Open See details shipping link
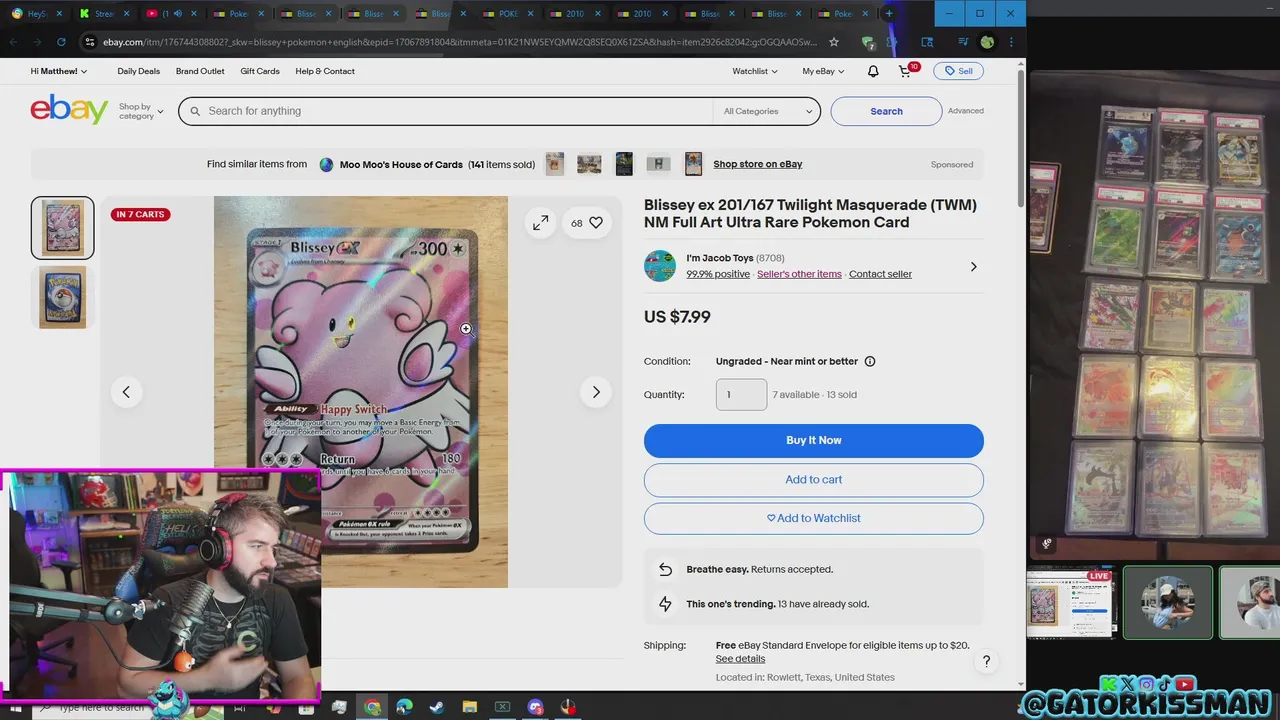Image resolution: width=1280 pixels, height=720 pixels. coord(740,659)
